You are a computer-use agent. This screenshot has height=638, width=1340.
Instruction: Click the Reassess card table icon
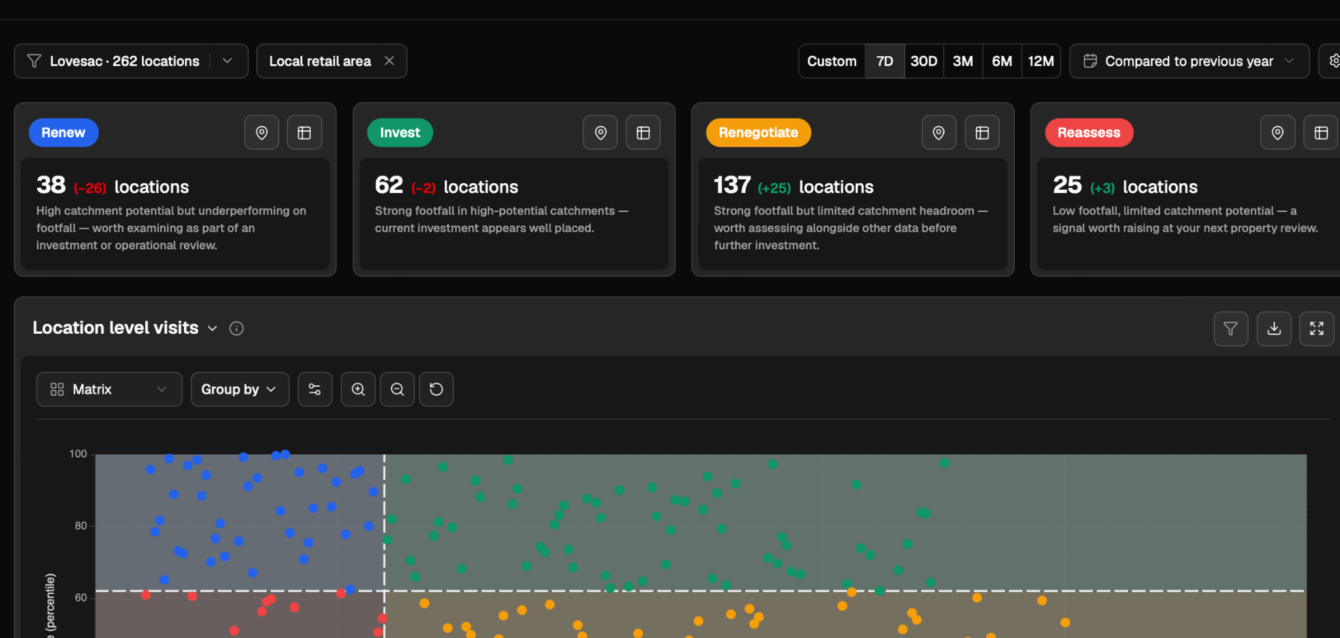(x=1321, y=133)
